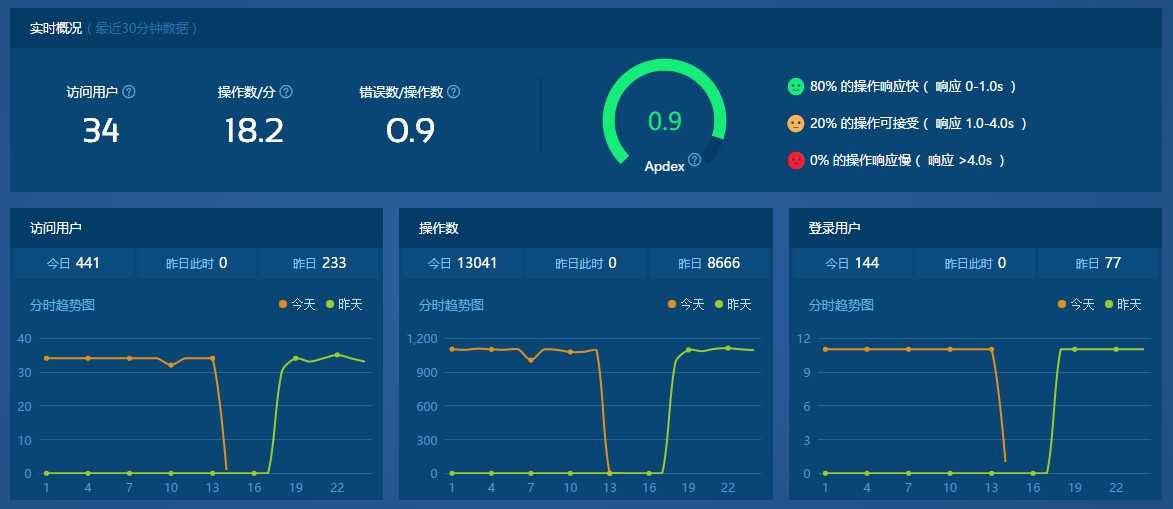
Task: Toggle 今天 legend in 访问用户 chart
Action: coord(297,305)
